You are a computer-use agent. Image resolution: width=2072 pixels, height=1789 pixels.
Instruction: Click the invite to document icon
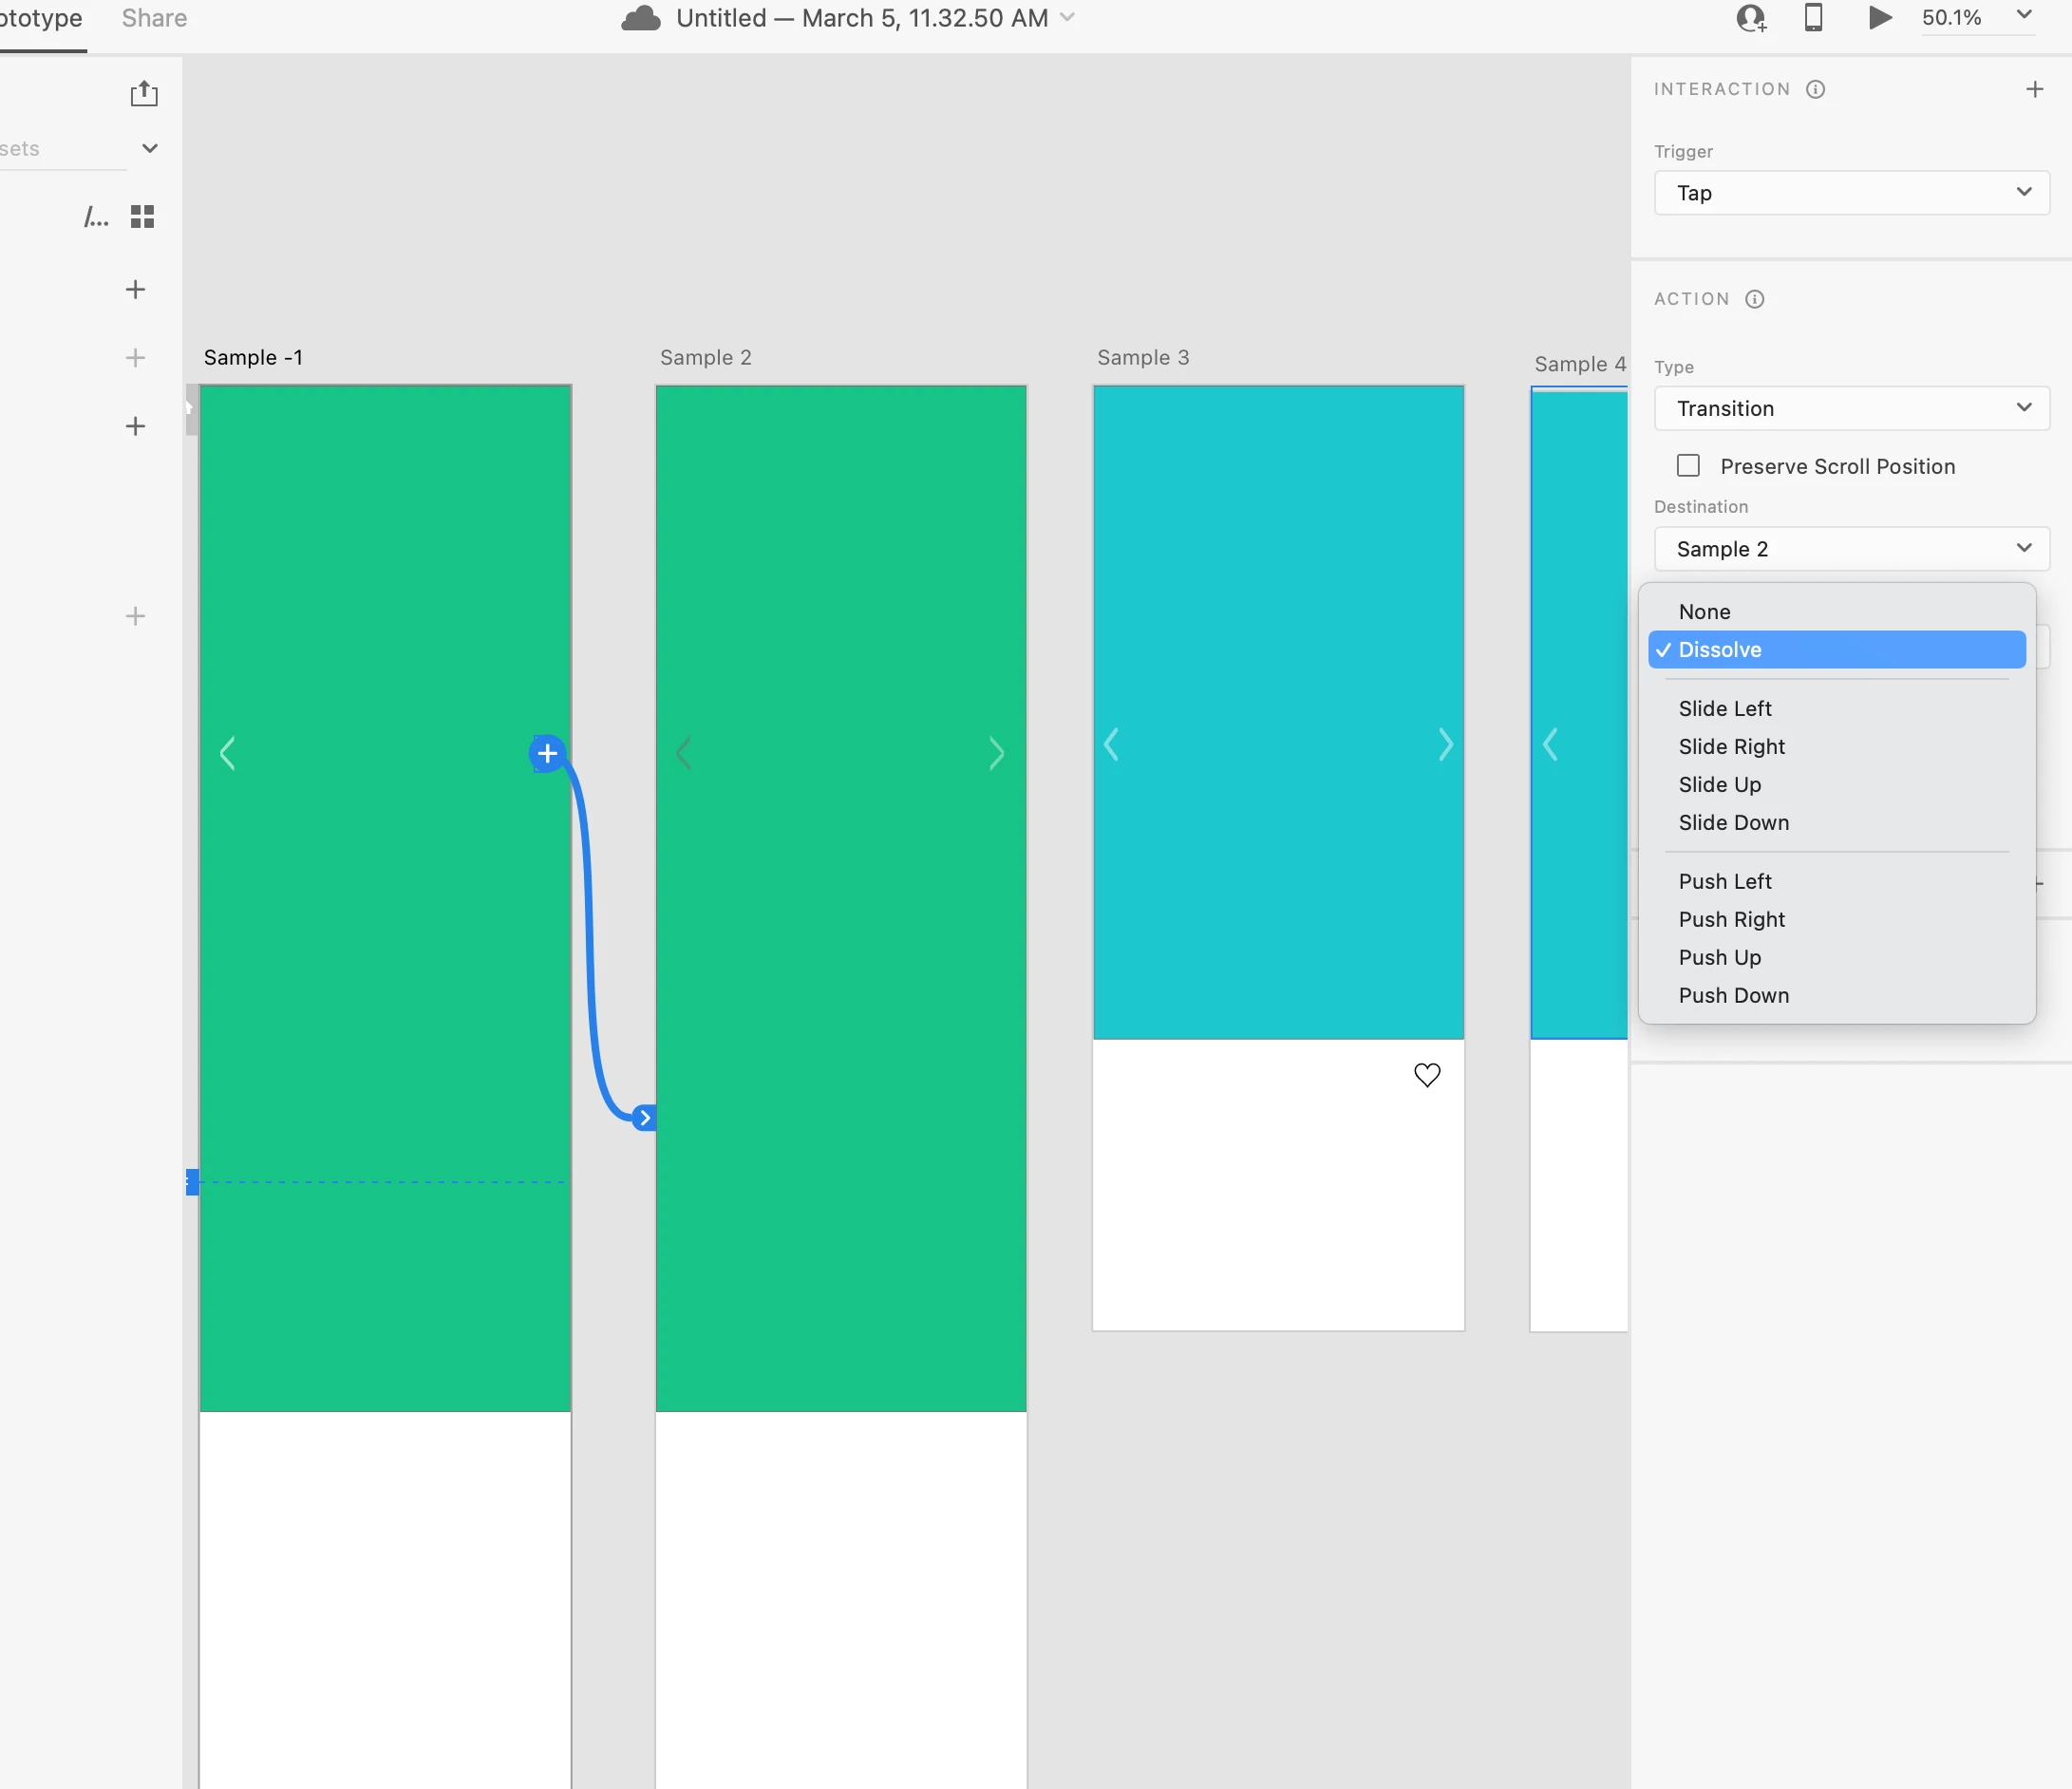click(x=1750, y=18)
